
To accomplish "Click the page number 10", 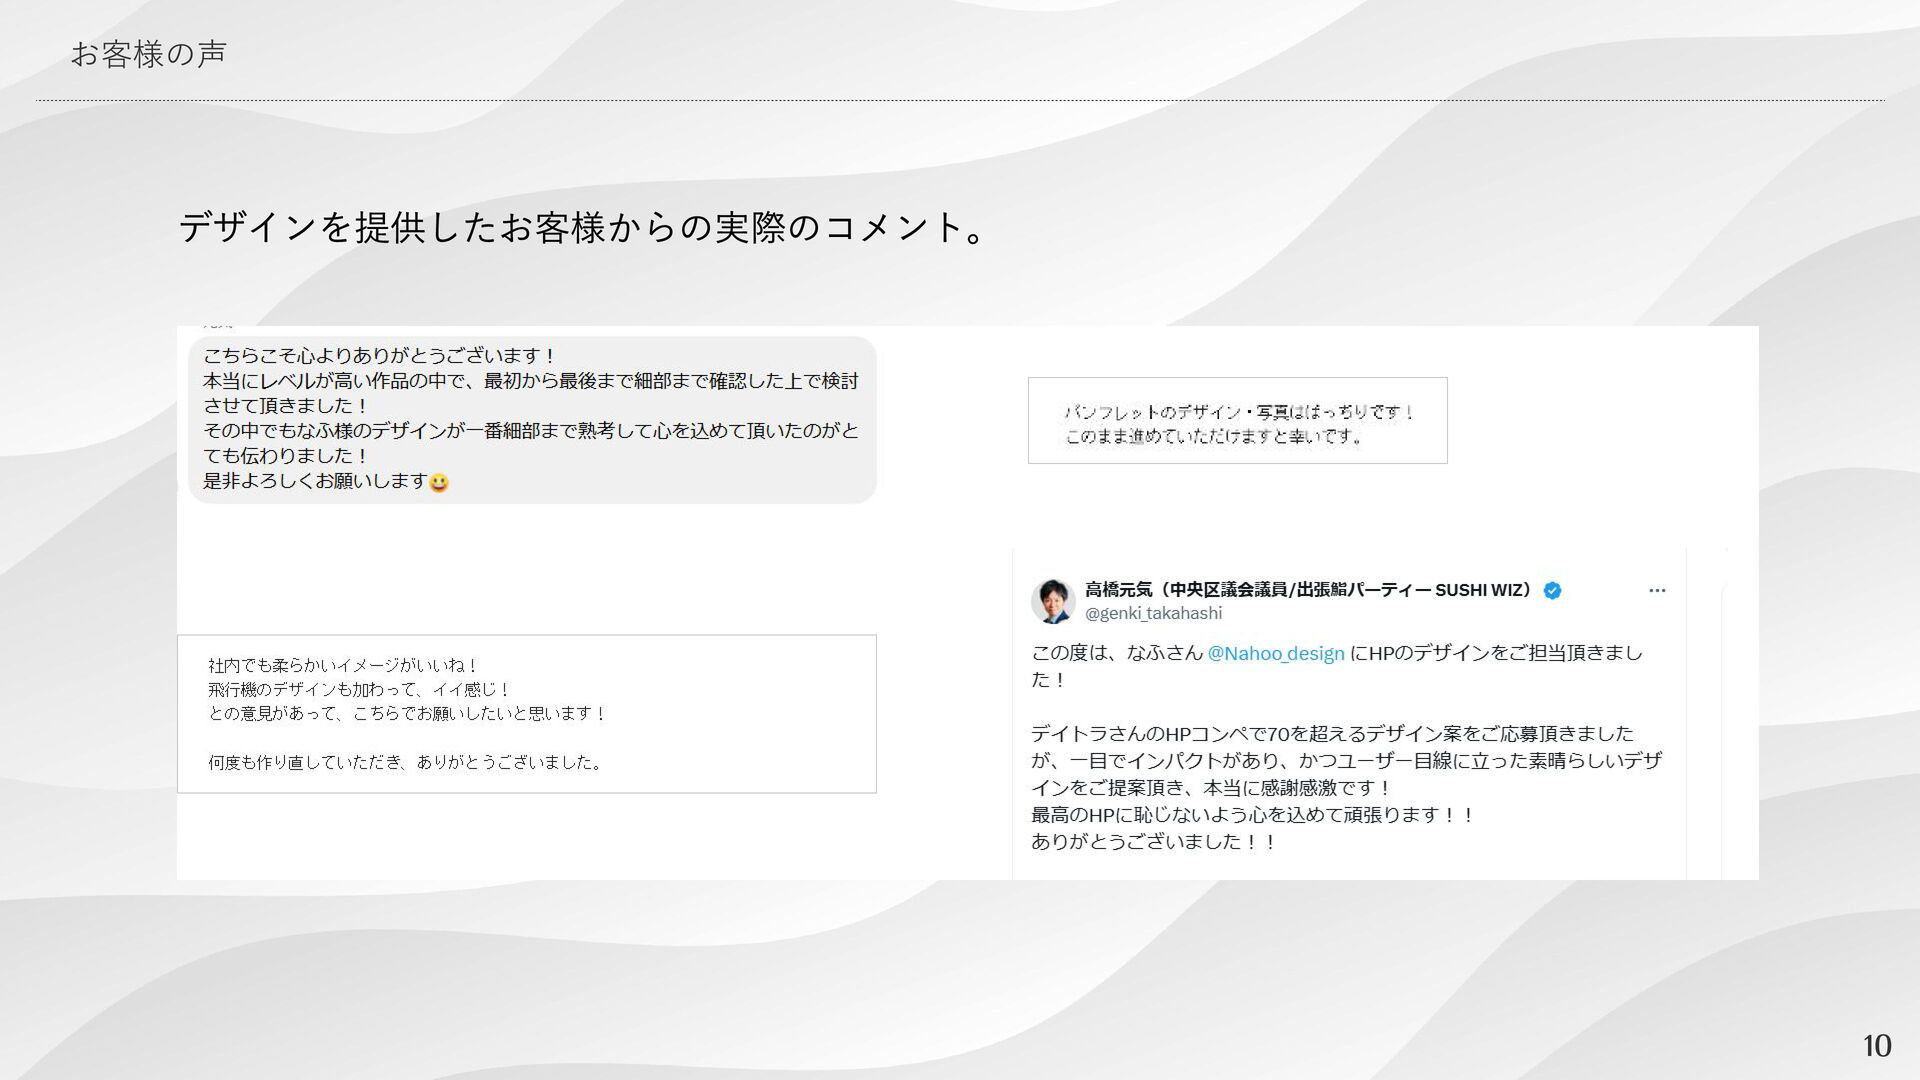I will [1876, 1046].
